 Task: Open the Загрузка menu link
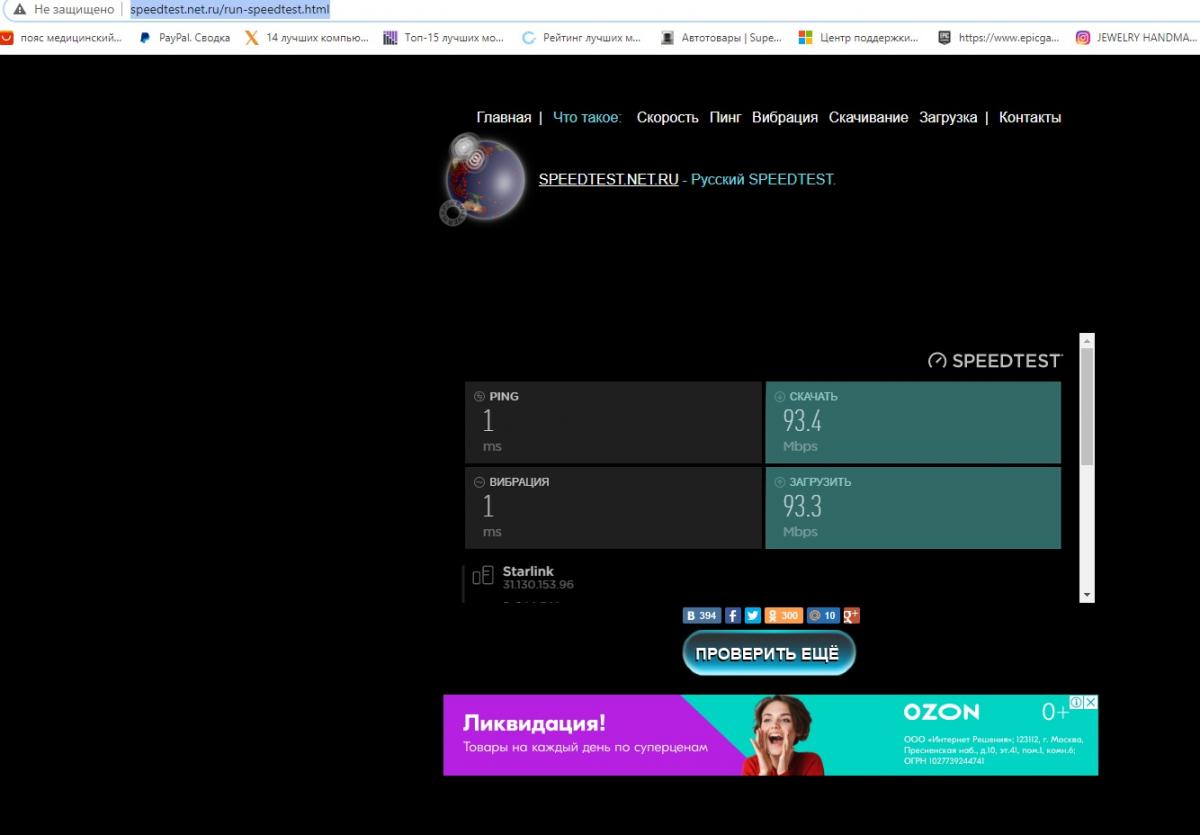click(x=948, y=117)
